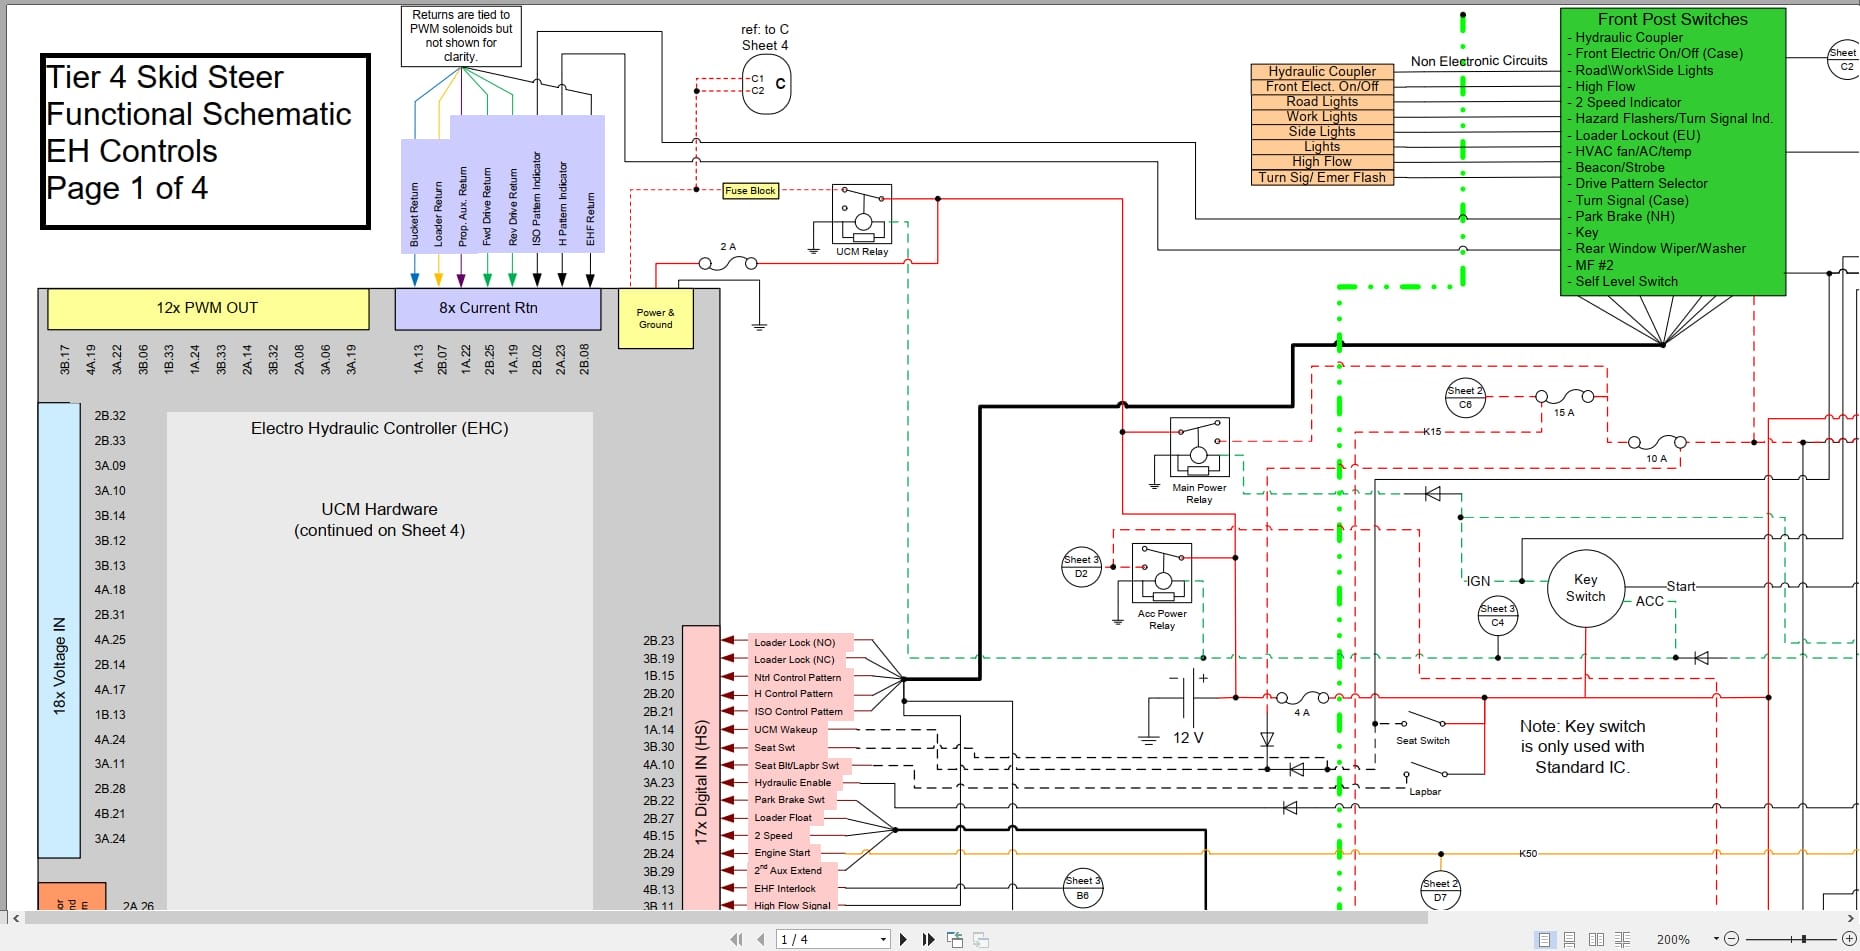The image size is (1860, 951).
Task: Click the next view button
Action: [x=981, y=939]
